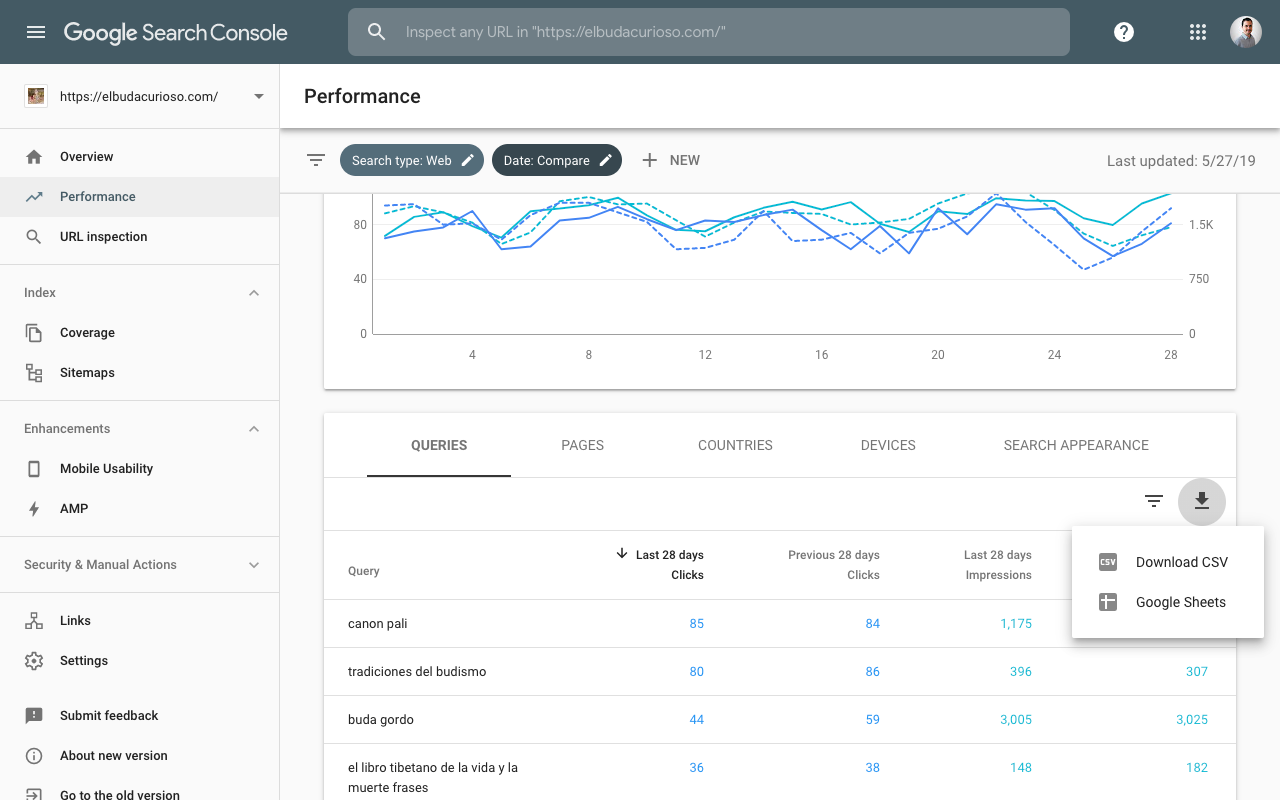This screenshot has width=1280, height=800.
Task: Edit pencil on Search type: Web chip
Action: (x=467, y=160)
